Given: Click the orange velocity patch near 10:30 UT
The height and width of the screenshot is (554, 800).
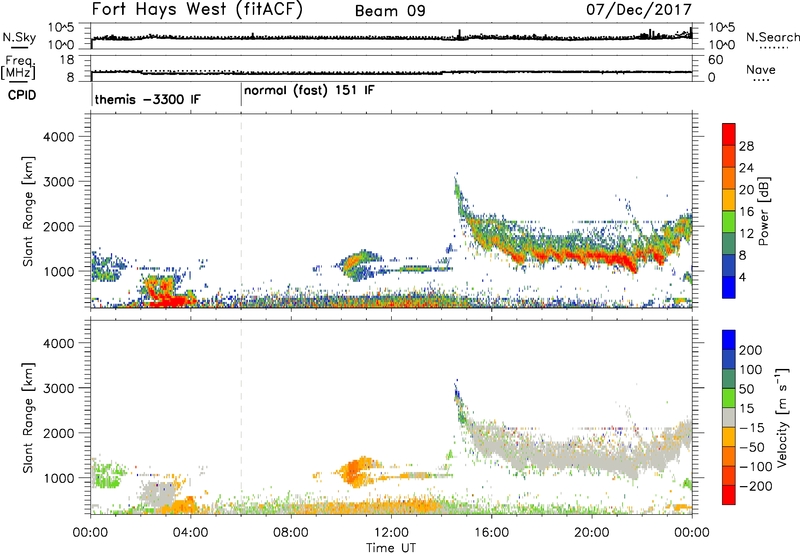Looking at the screenshot, I should pos(353,471).
